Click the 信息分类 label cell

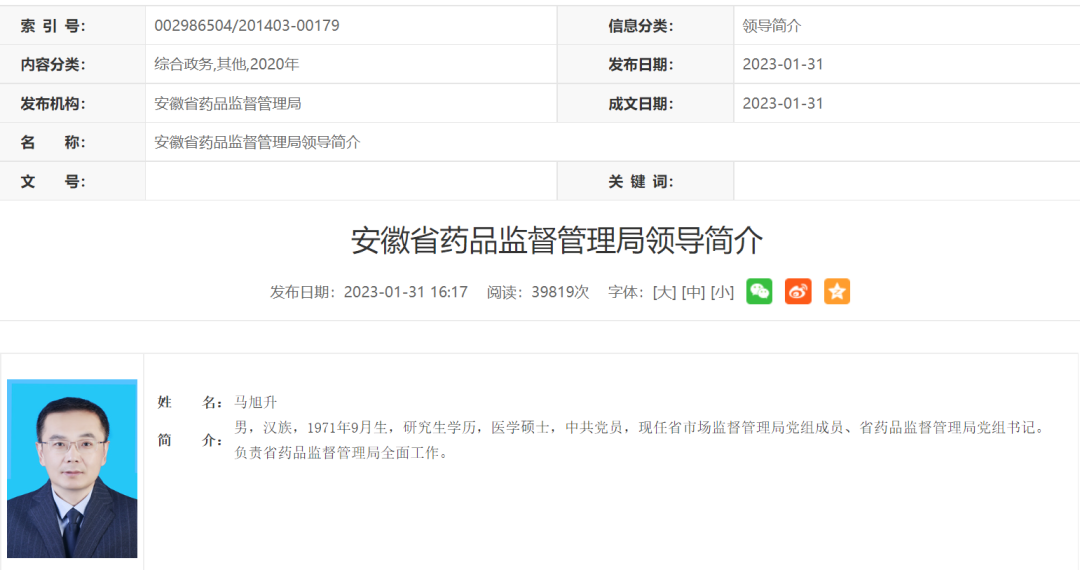[x=645, y=25]
